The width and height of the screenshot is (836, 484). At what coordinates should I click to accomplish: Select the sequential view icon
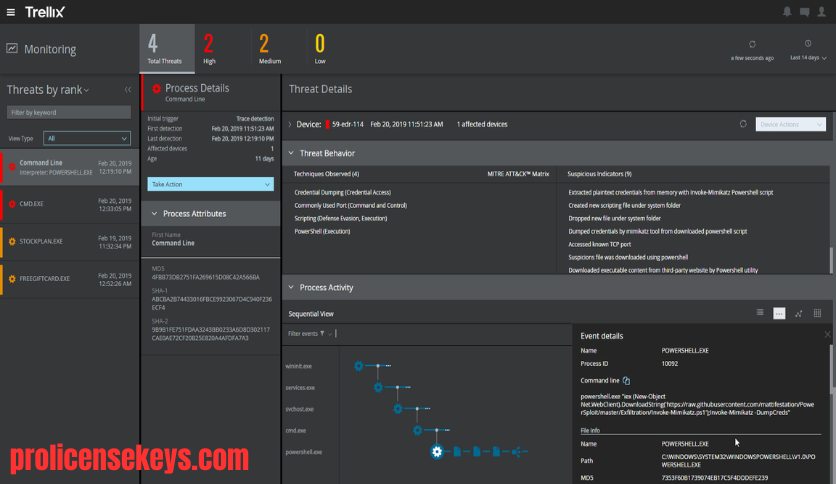point(779,313)
